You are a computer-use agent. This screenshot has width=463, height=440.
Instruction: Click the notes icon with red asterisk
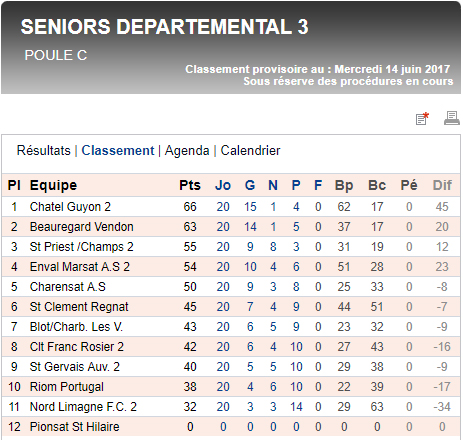422,118
